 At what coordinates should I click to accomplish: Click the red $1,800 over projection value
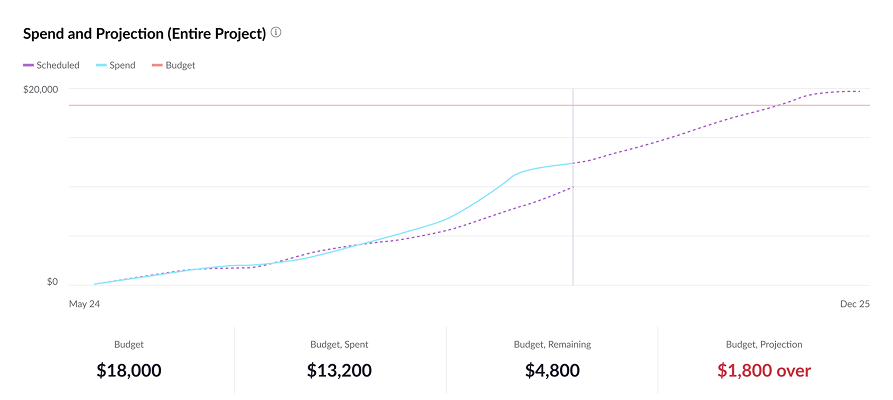tap(764, 371)
